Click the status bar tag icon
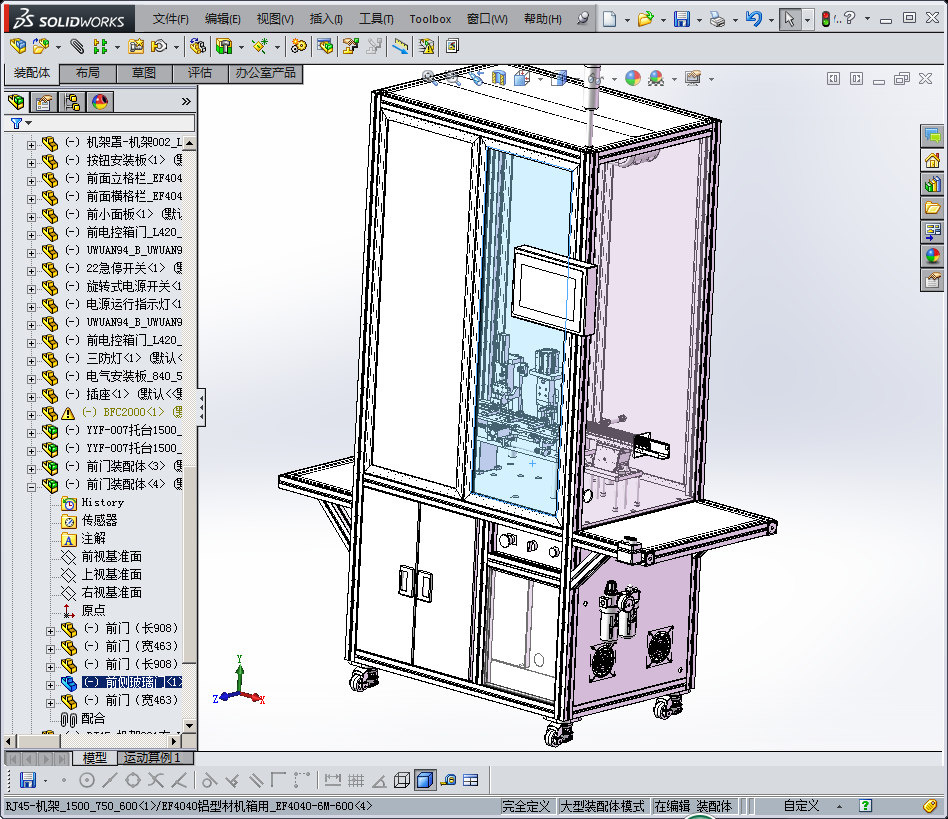 click(930, 806)
